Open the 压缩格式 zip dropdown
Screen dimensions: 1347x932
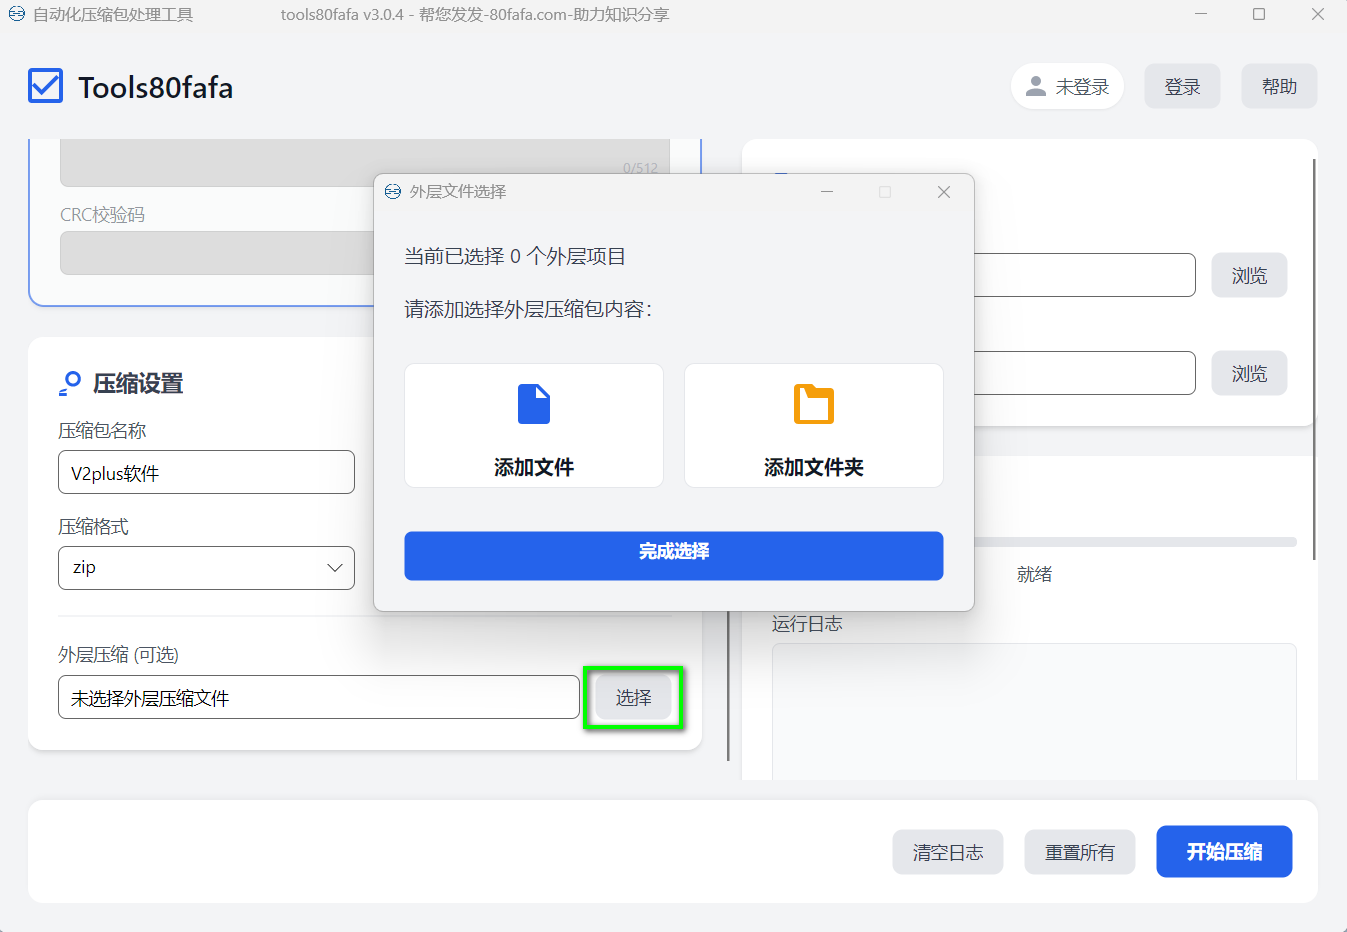point(206,568)
